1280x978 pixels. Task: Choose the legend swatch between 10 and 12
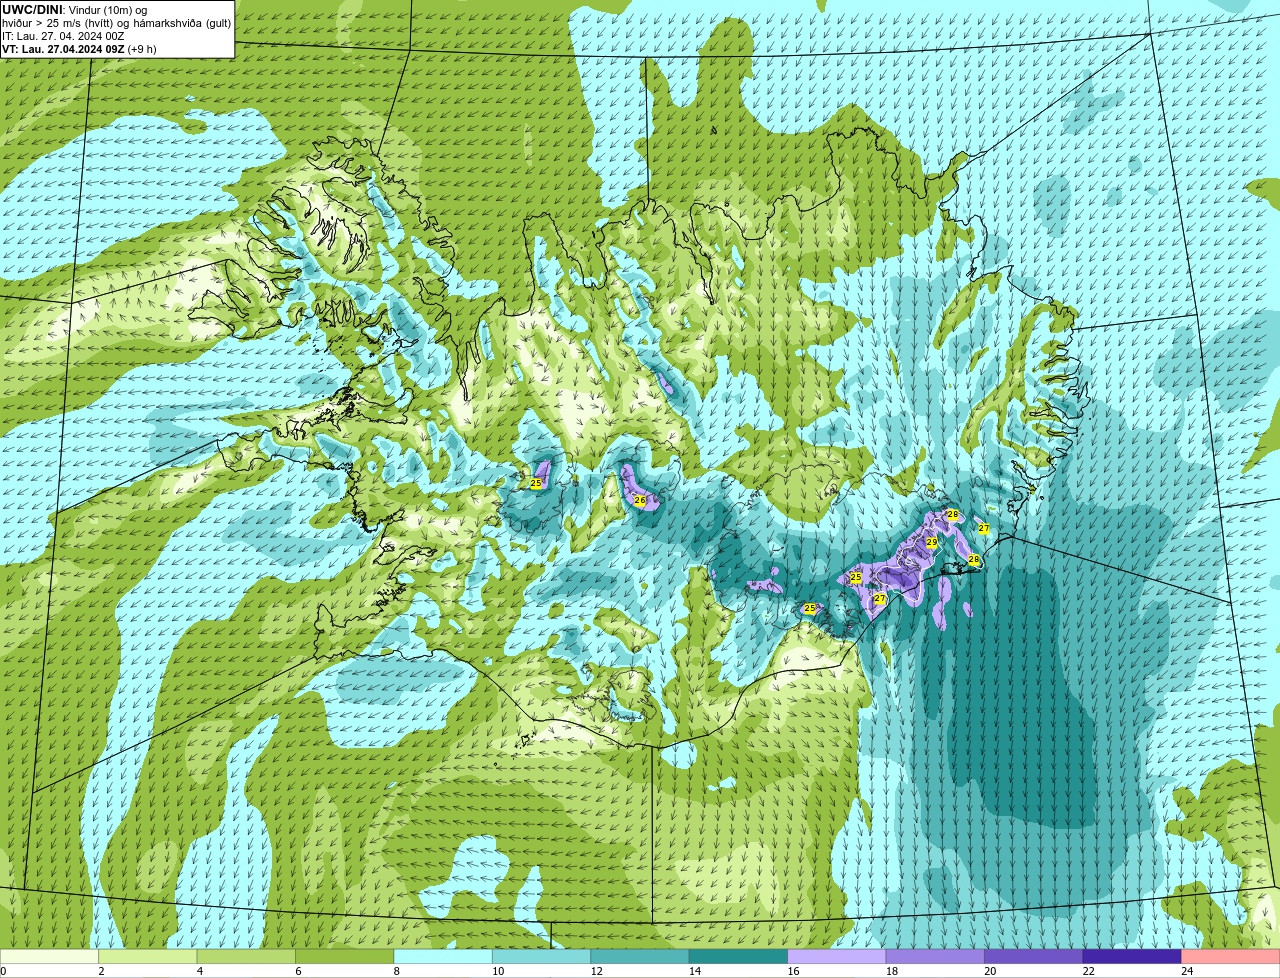[x=543, y=956]
